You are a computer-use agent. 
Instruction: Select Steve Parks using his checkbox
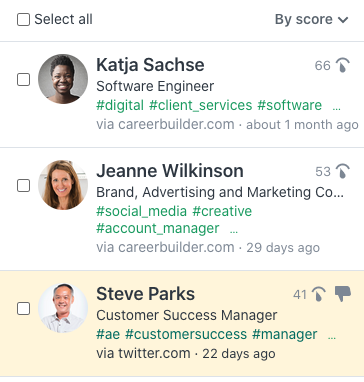pos(23,308)
